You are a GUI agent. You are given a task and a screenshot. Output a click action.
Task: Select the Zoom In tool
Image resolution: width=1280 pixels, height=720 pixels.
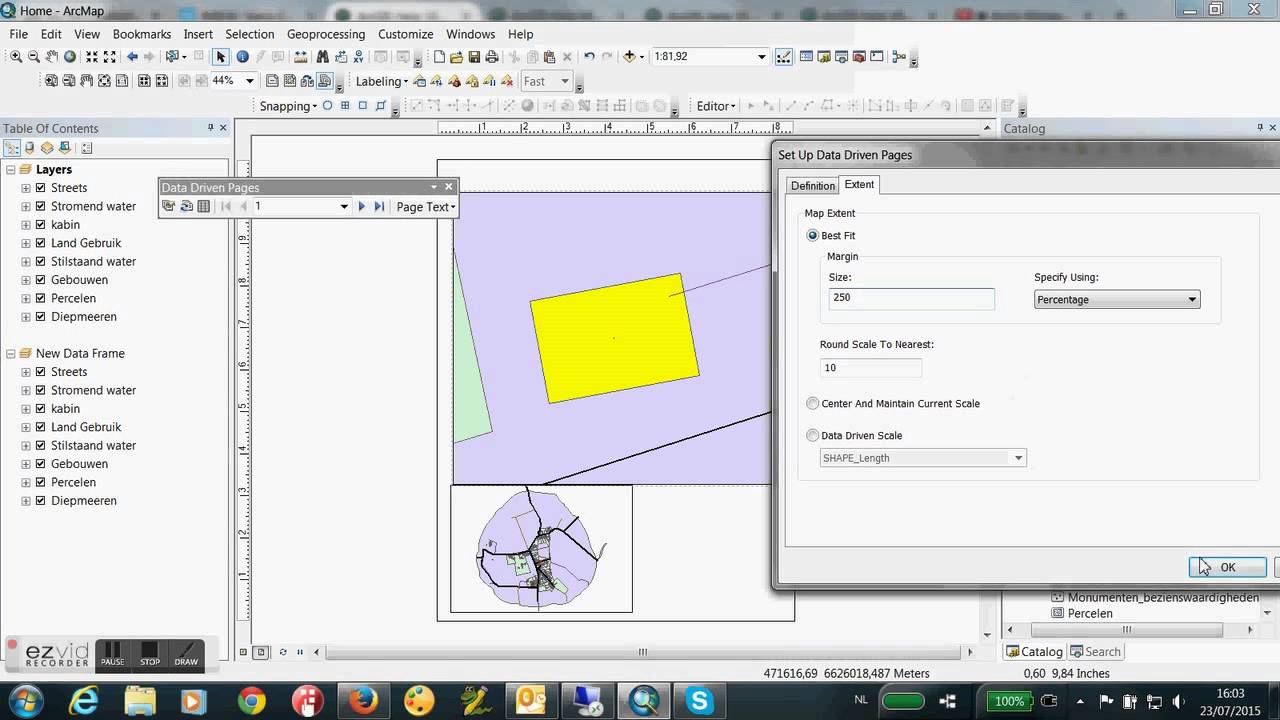click(16, 57)
